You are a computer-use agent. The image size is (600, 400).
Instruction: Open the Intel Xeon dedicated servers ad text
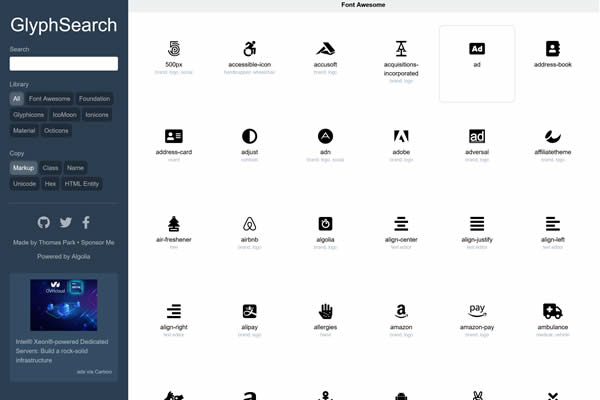(62, 351)
